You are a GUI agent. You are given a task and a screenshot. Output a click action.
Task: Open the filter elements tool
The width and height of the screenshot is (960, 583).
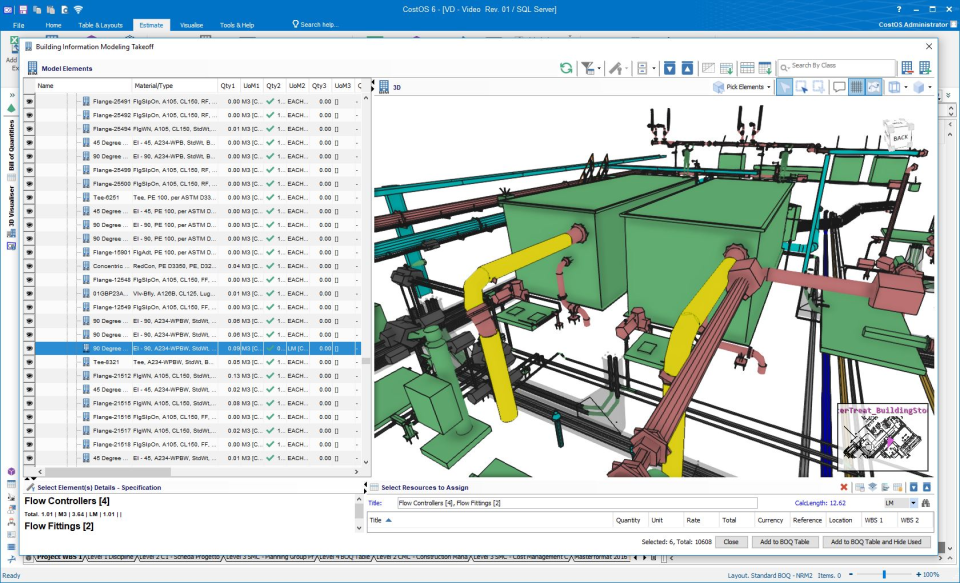tap(588, 67)
